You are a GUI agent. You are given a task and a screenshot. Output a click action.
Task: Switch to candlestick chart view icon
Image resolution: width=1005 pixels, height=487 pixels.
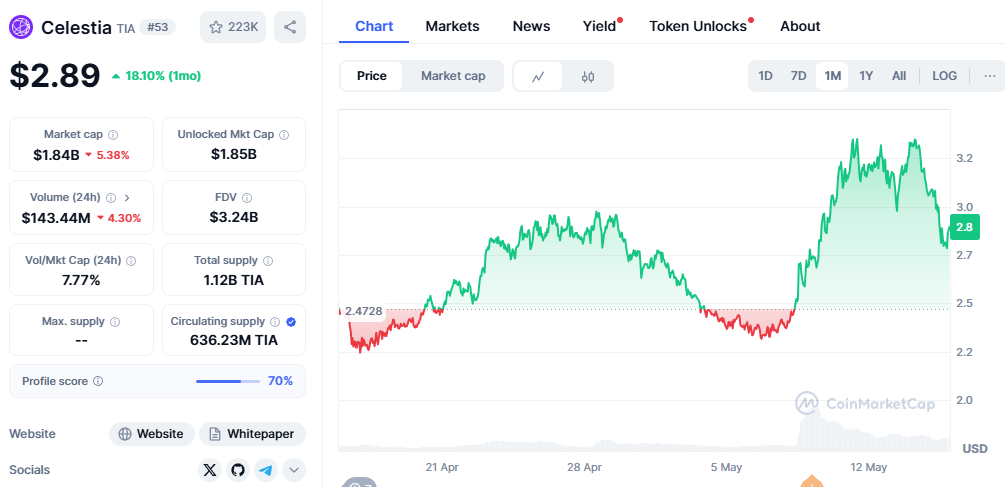pyautogui.click(x=588, y=76)
